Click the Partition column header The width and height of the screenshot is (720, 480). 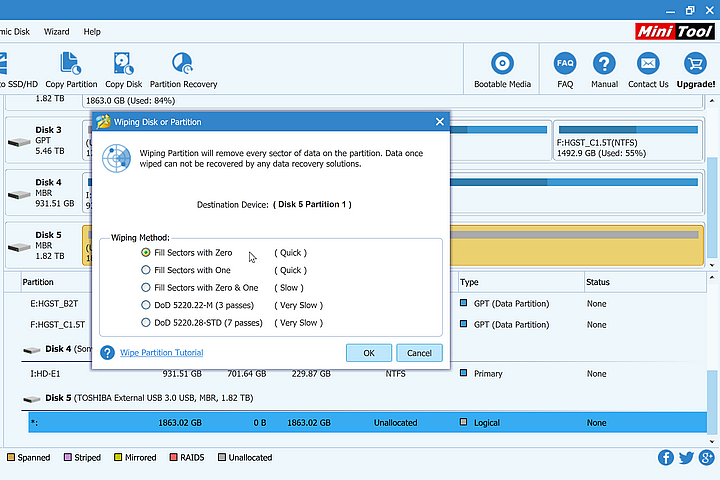pyautogui.click(x=38, y=282)
